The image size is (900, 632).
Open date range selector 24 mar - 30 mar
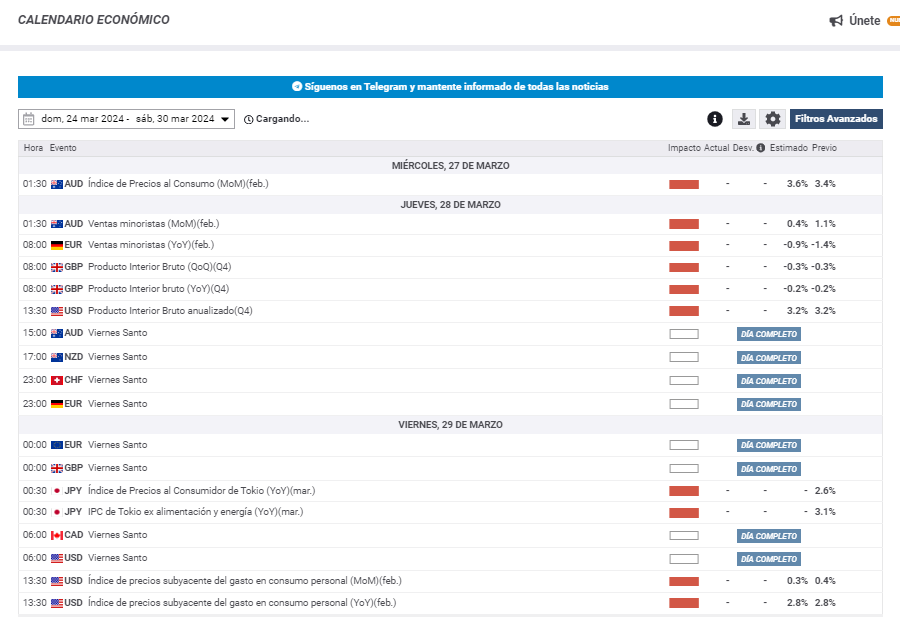tap(127, 119)
